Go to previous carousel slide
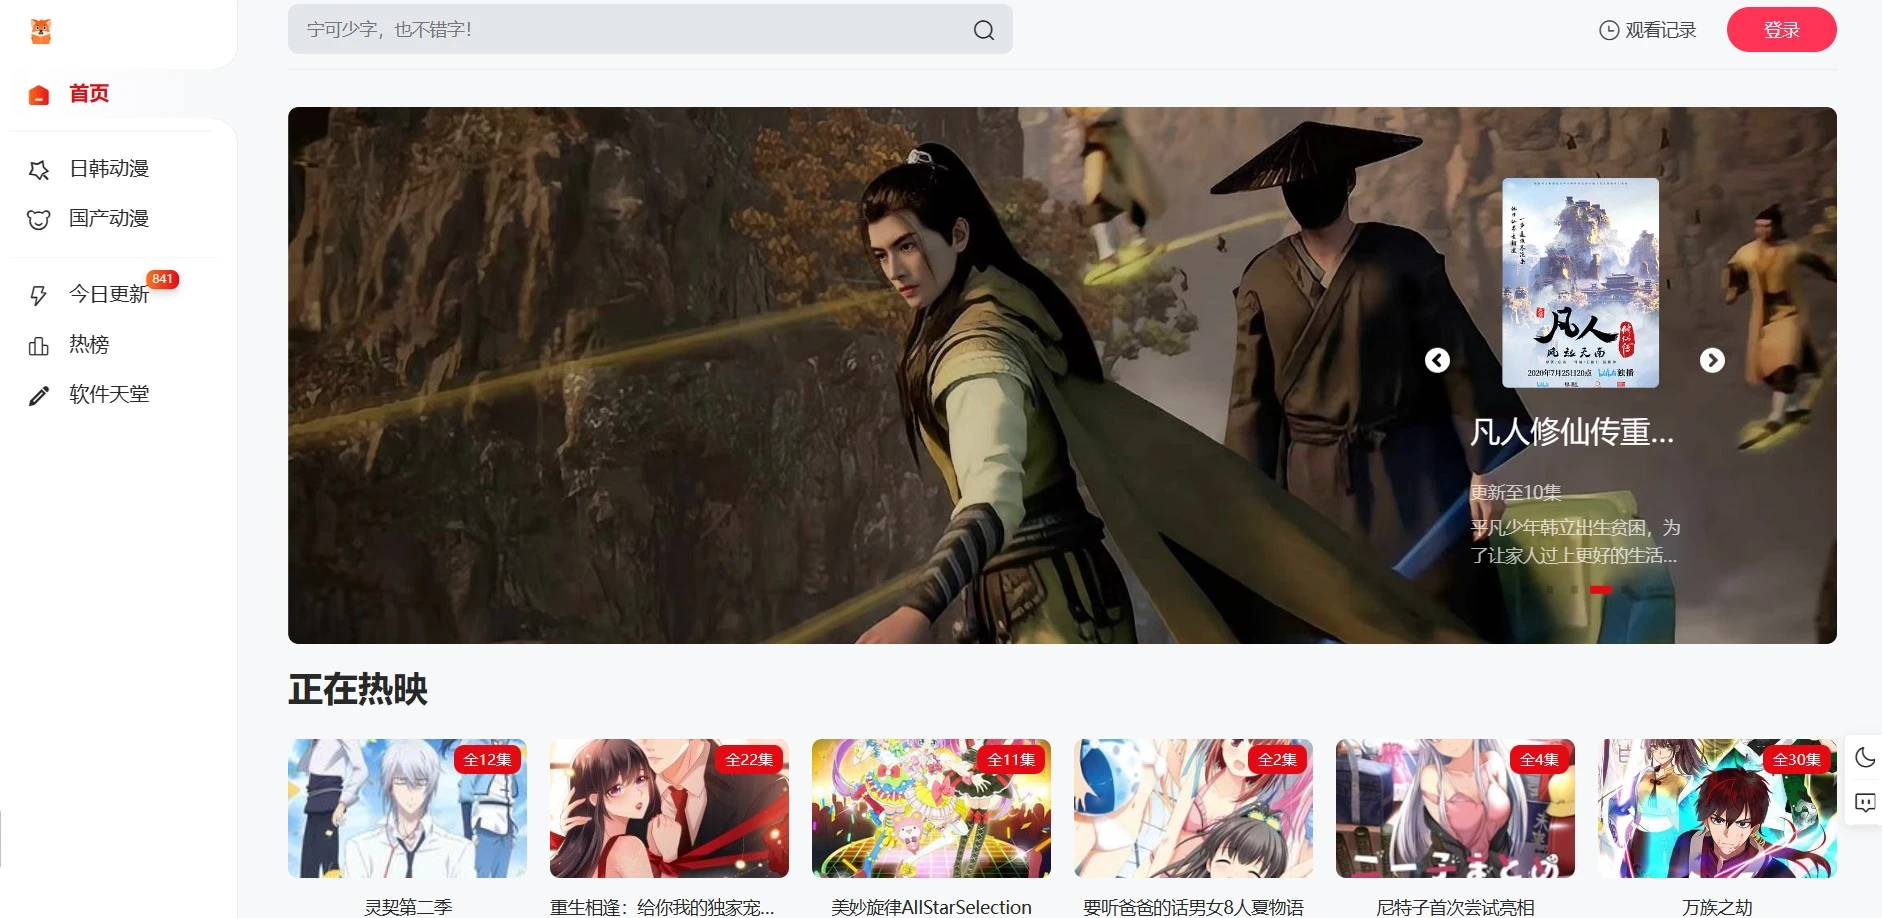1882x918 pixels. (x=1437, y=360)
